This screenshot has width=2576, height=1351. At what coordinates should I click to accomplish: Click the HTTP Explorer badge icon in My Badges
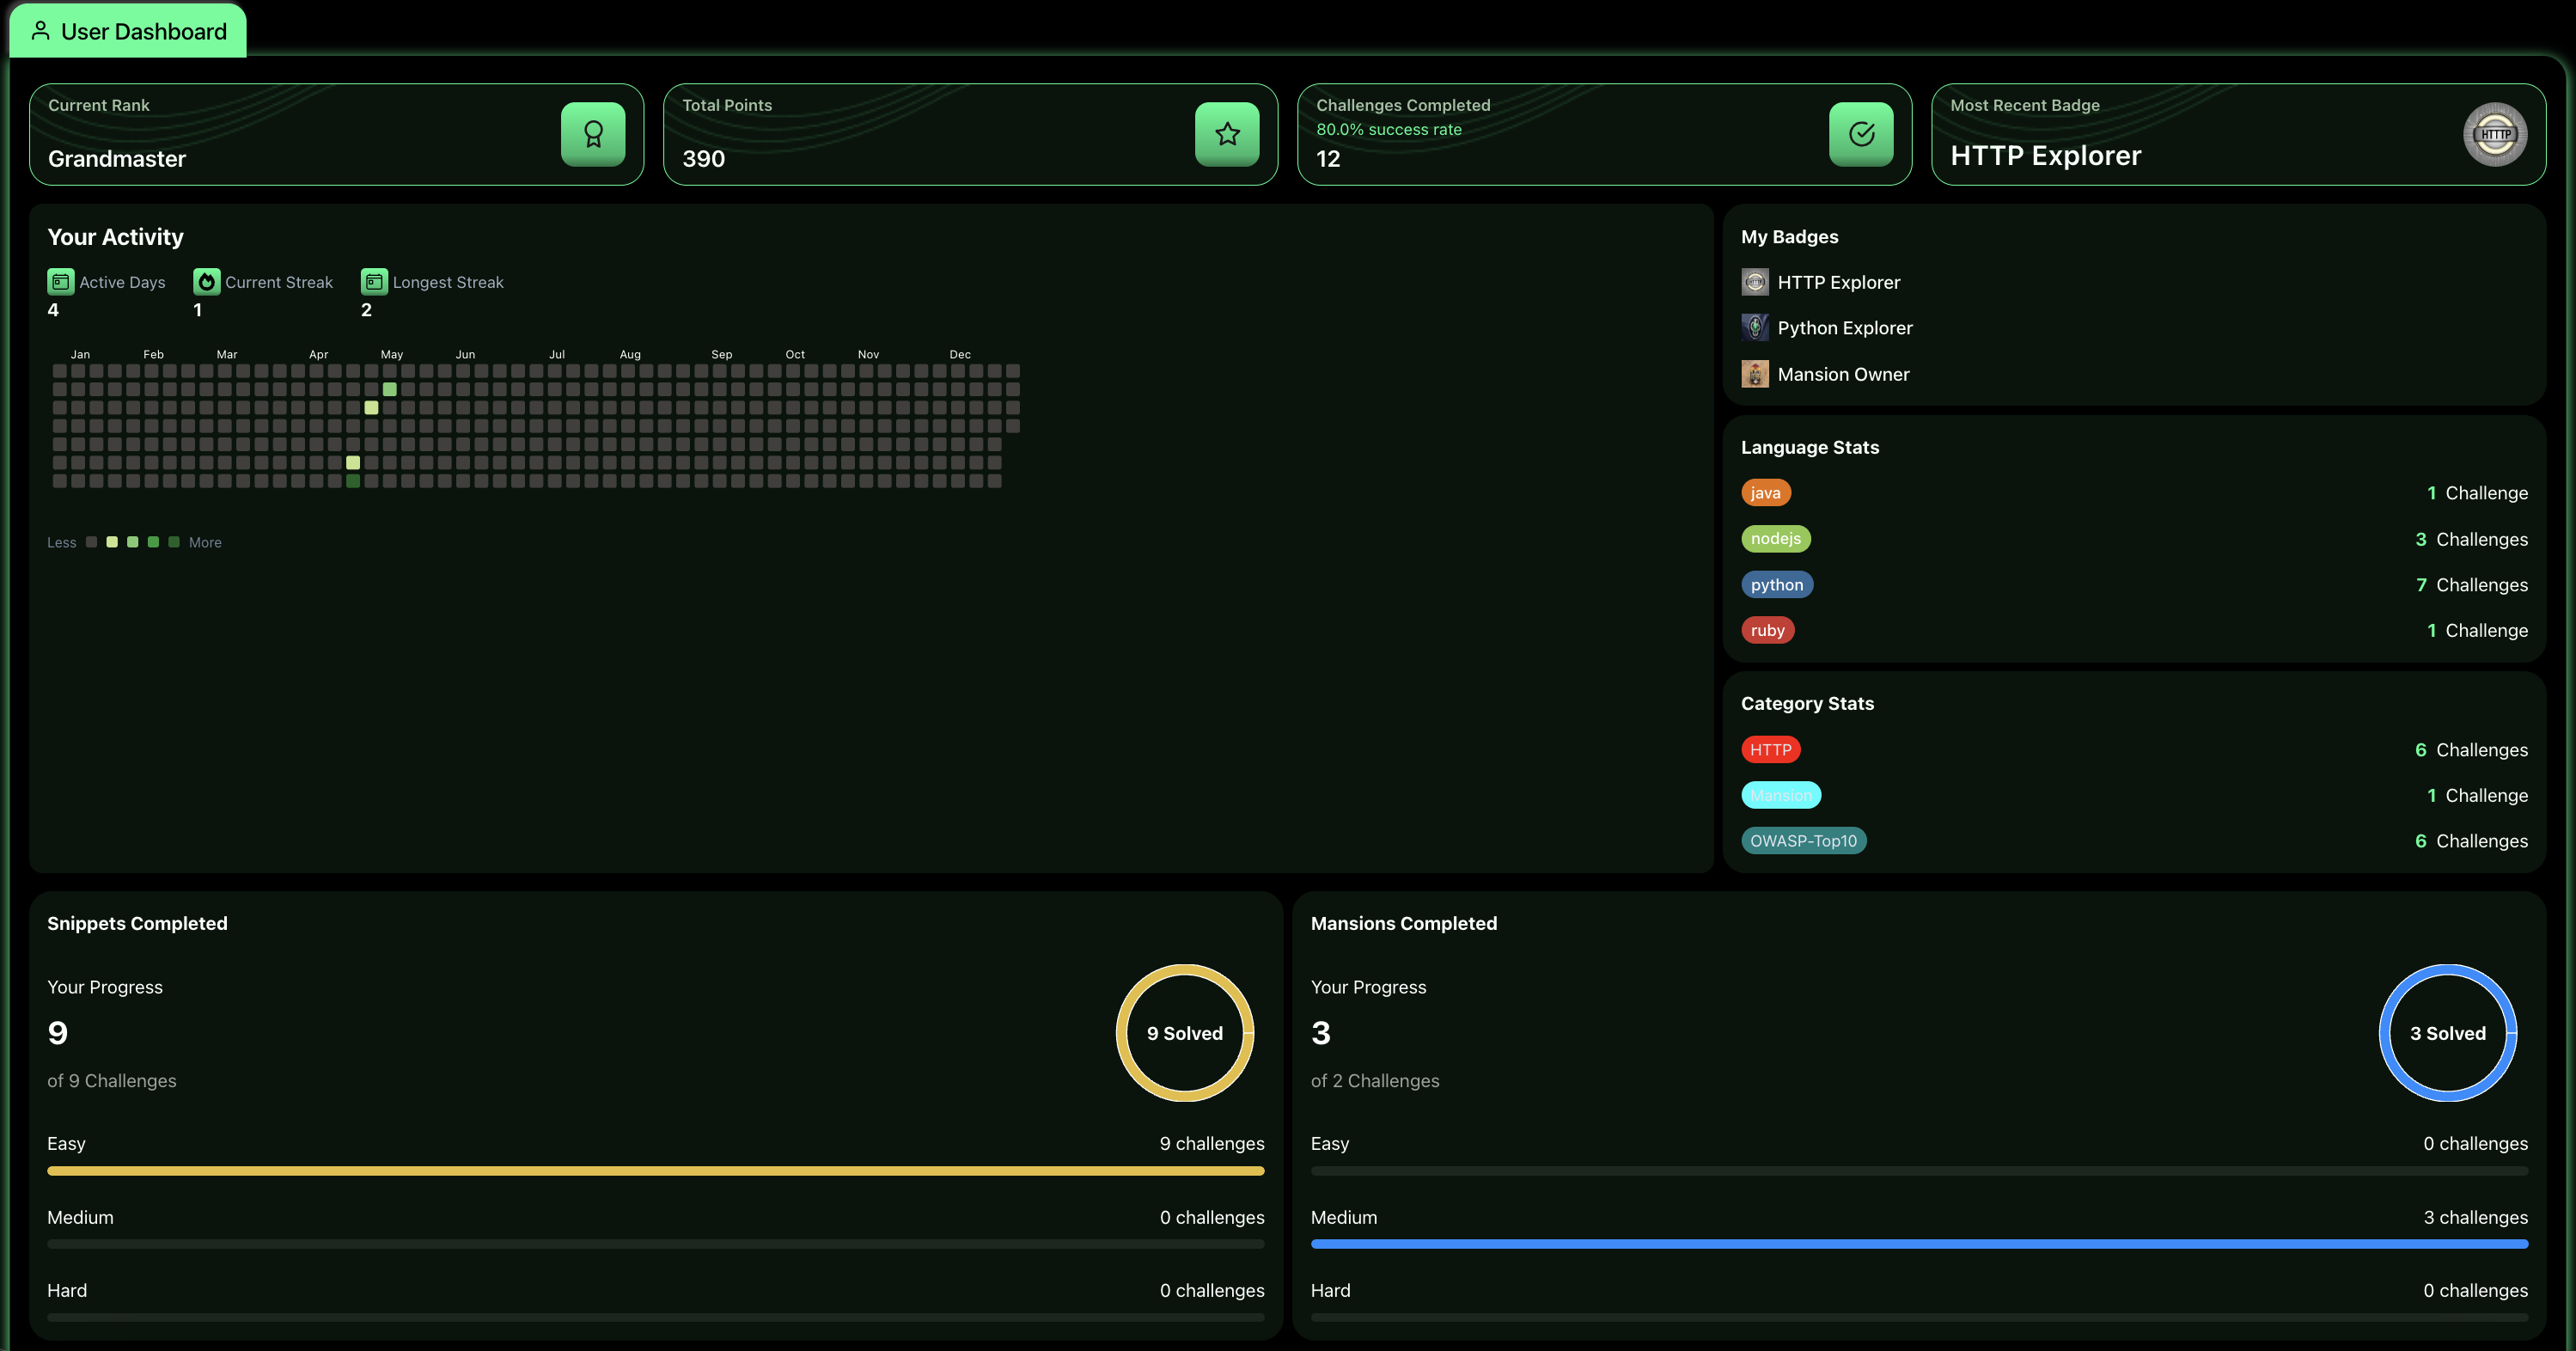tap(1755, 282)
